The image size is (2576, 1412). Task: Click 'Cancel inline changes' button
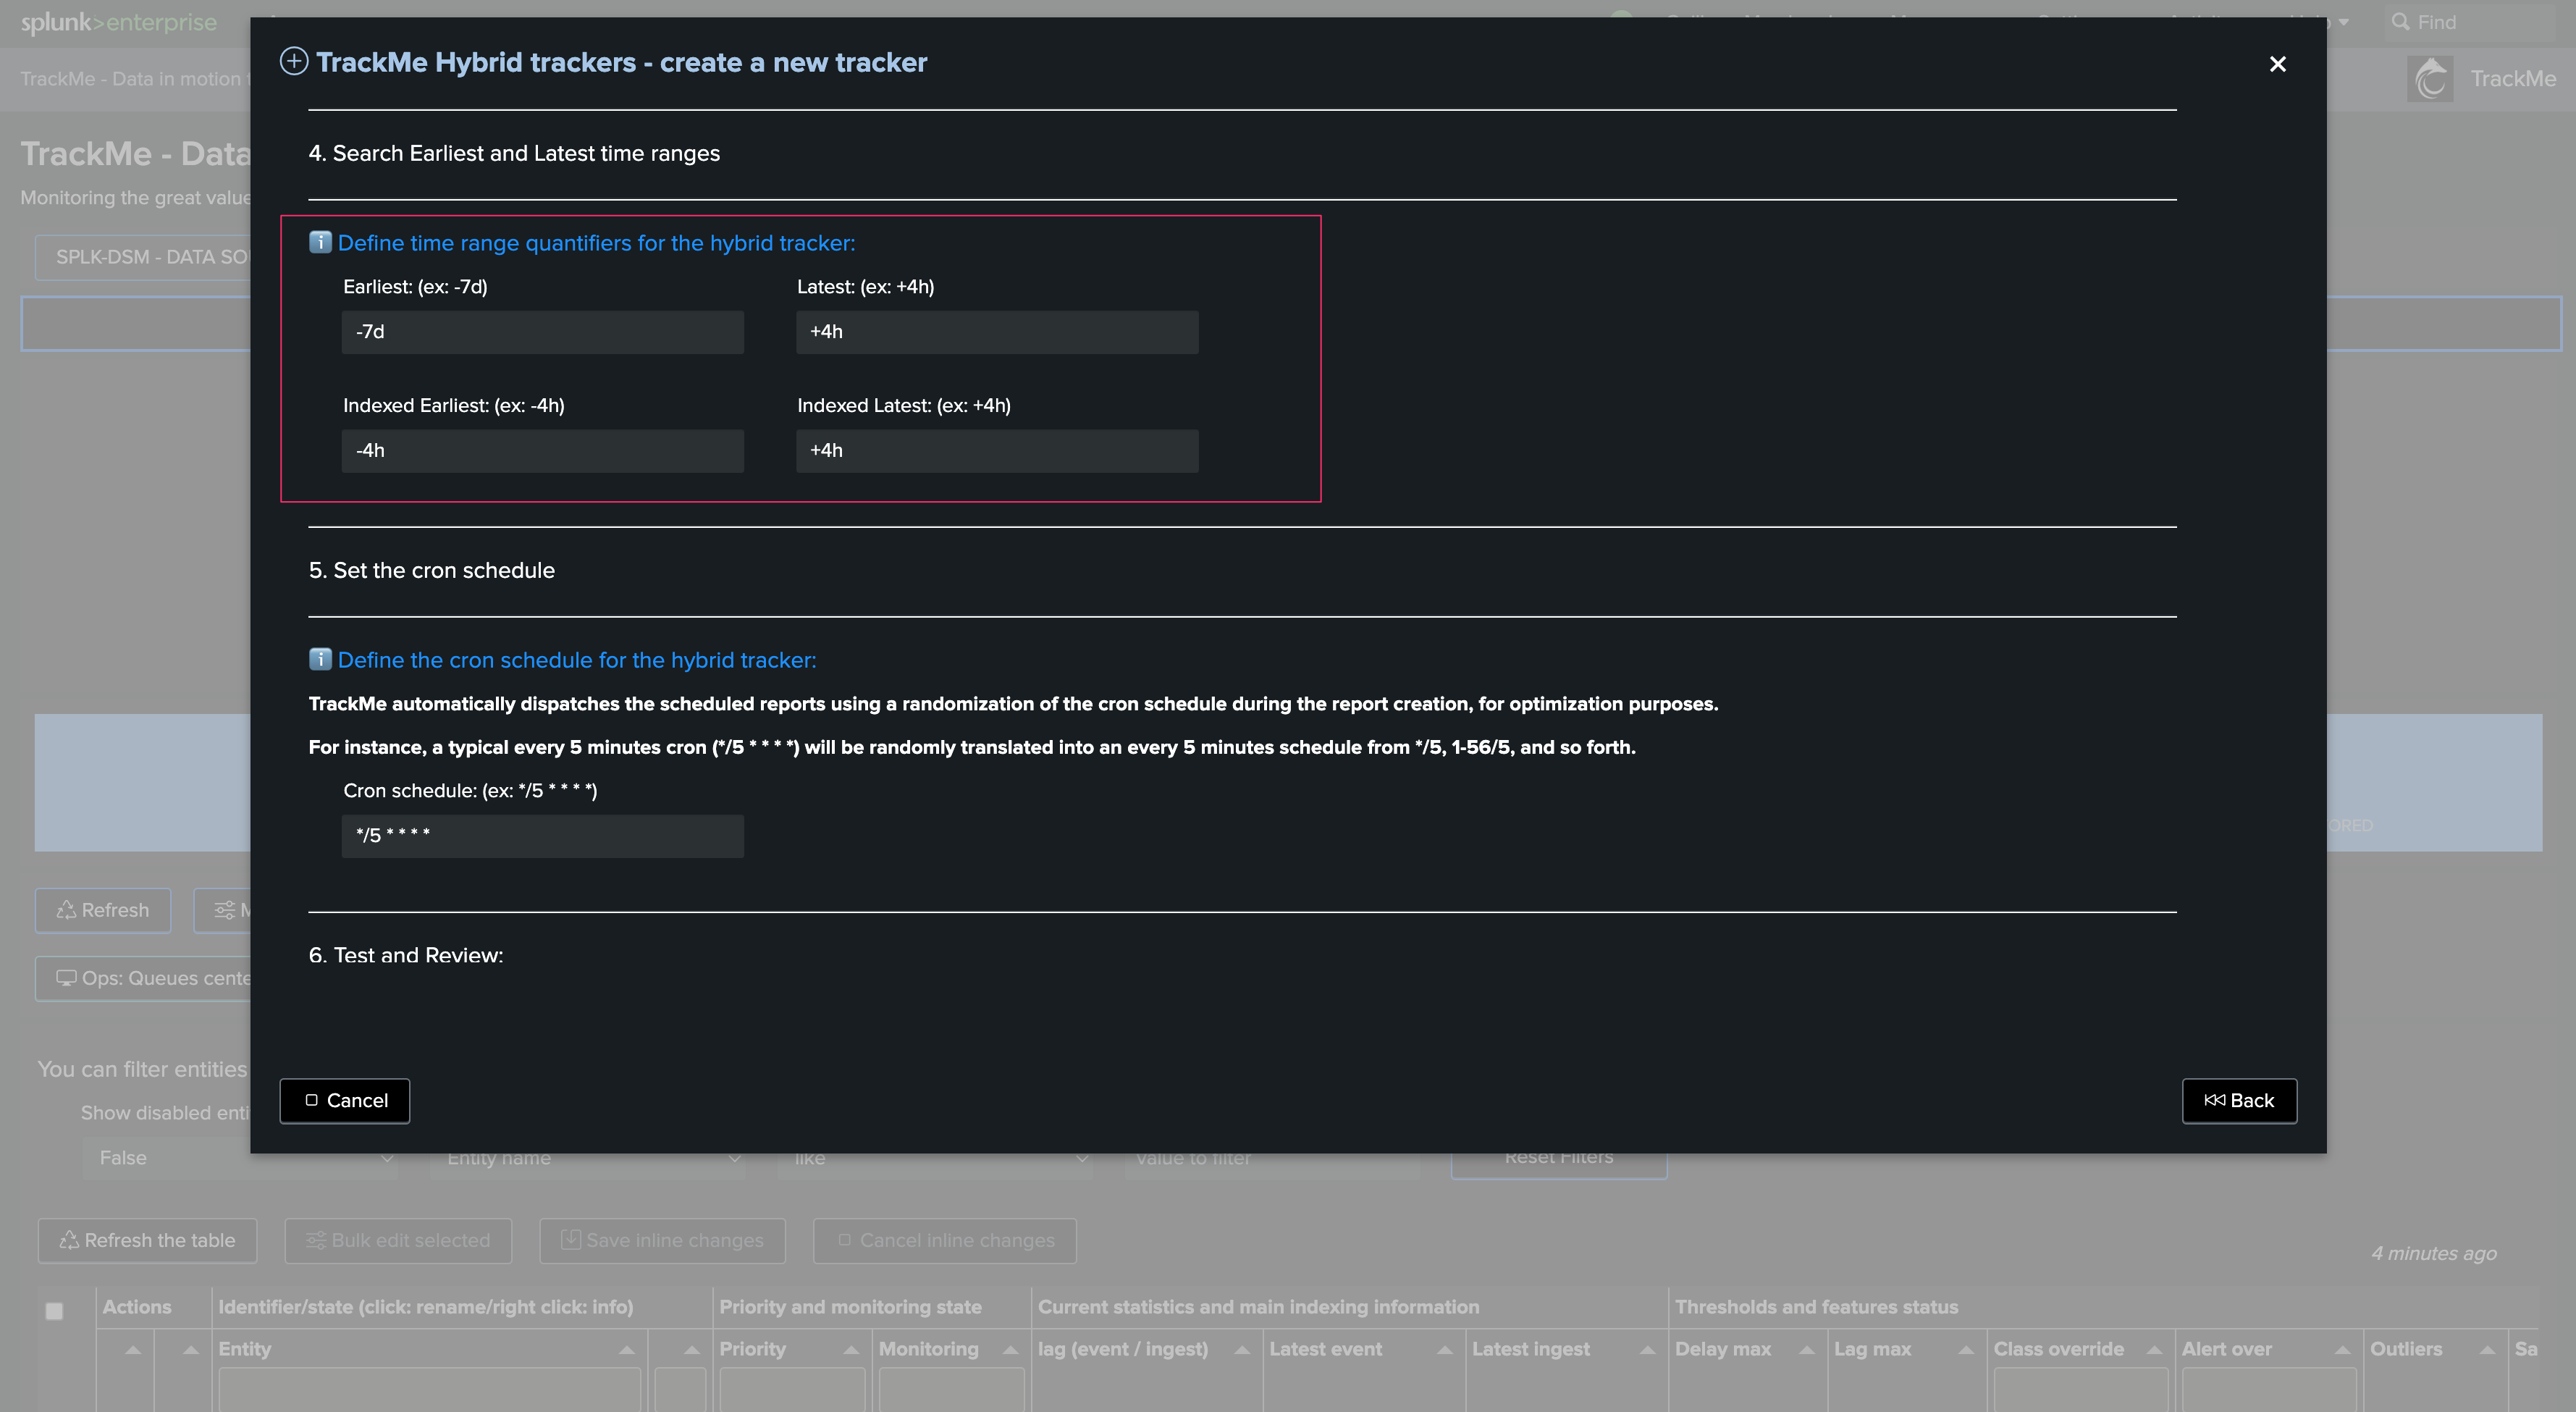(945, 1241)
